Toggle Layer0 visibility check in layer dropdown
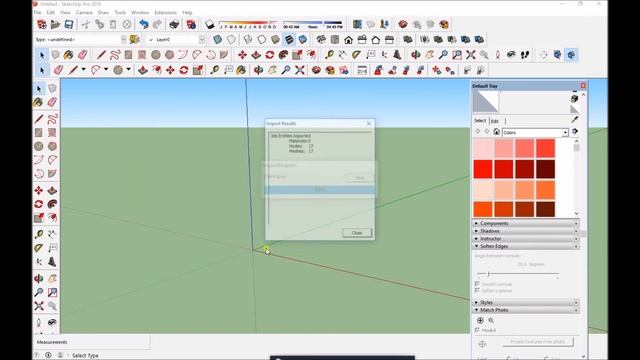The height and width of the screenshot is (360, 640). coord(151,40)
